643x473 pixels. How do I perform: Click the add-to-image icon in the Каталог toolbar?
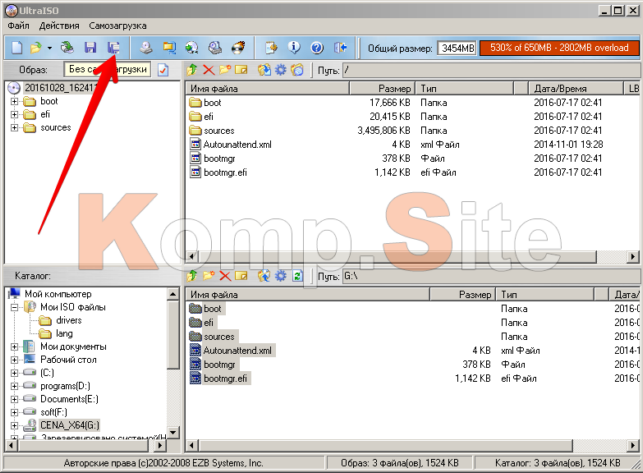(264, 276)
